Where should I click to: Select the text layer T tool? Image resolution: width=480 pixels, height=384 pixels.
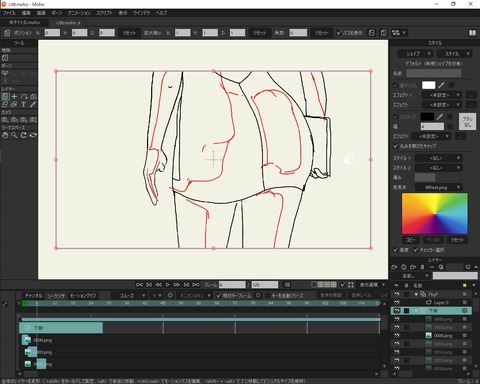tap(23, 105)
